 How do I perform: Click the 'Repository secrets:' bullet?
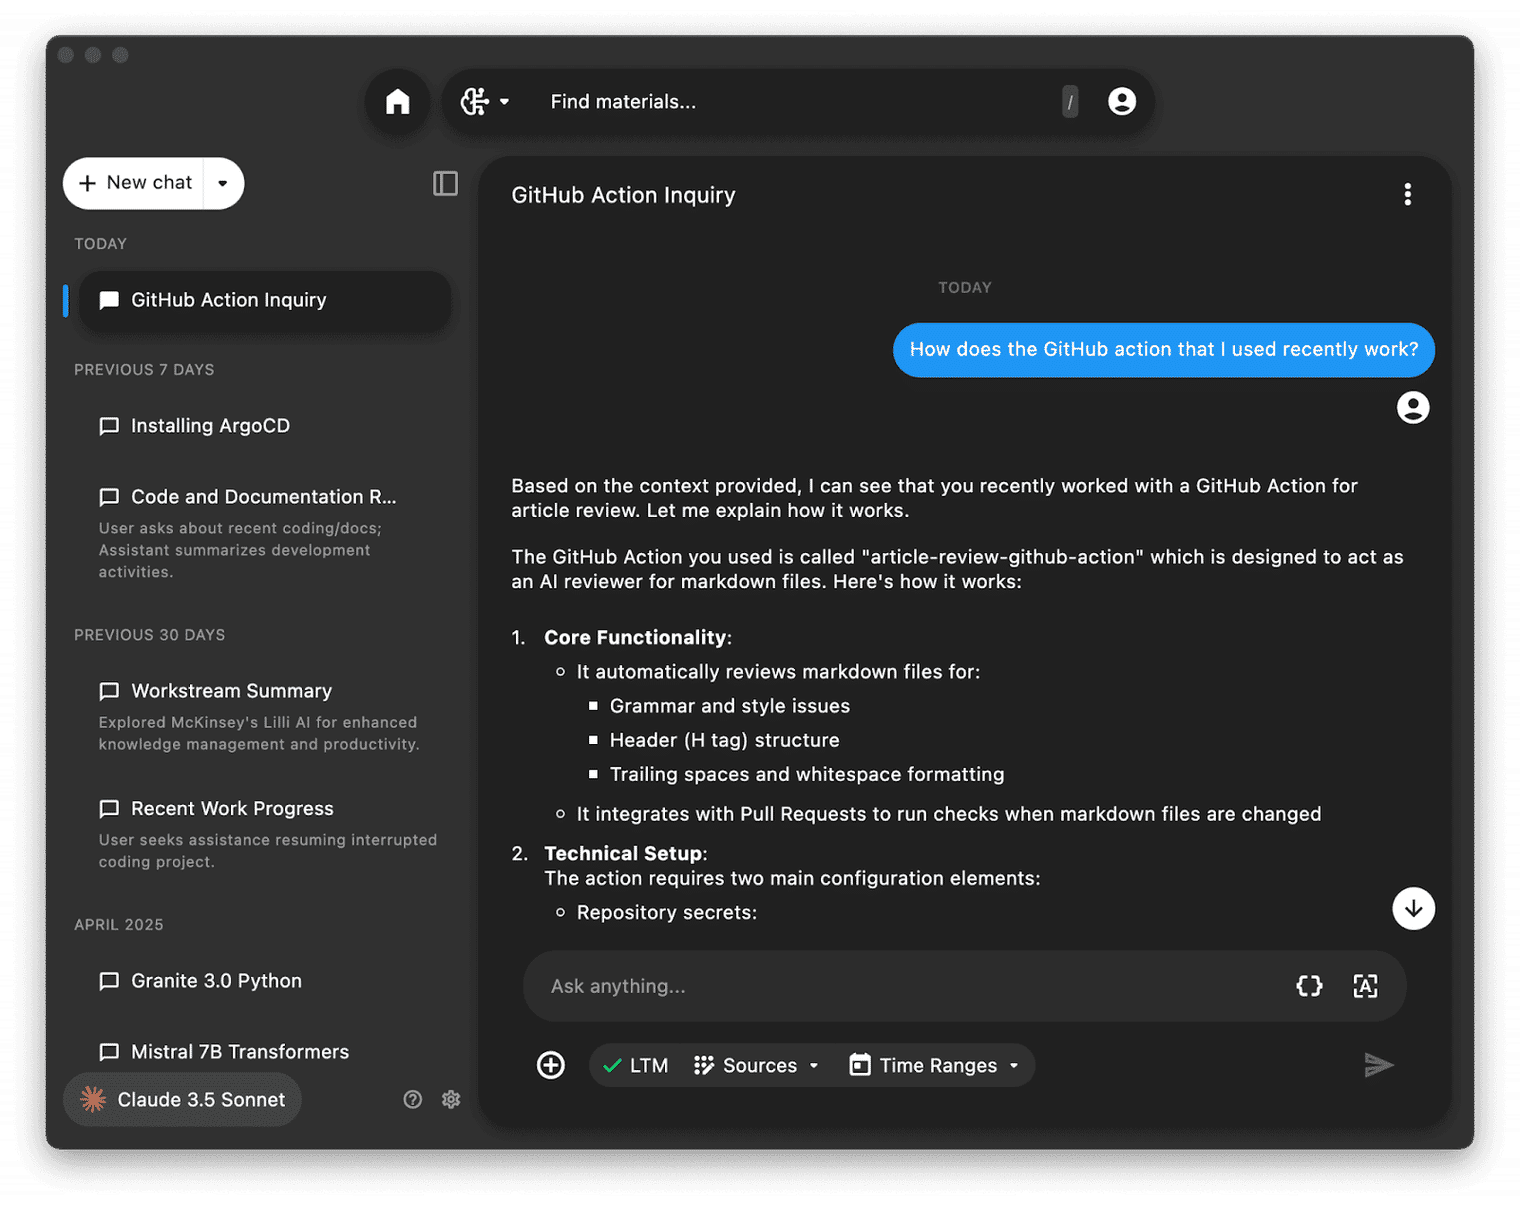click(667, 913)
